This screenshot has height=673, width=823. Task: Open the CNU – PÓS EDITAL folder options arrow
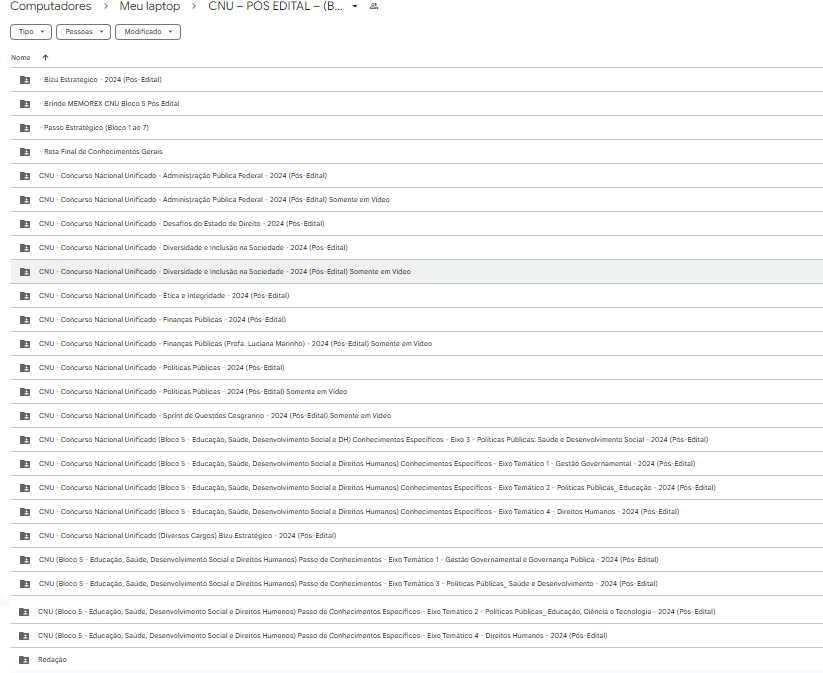coord(355,6)
